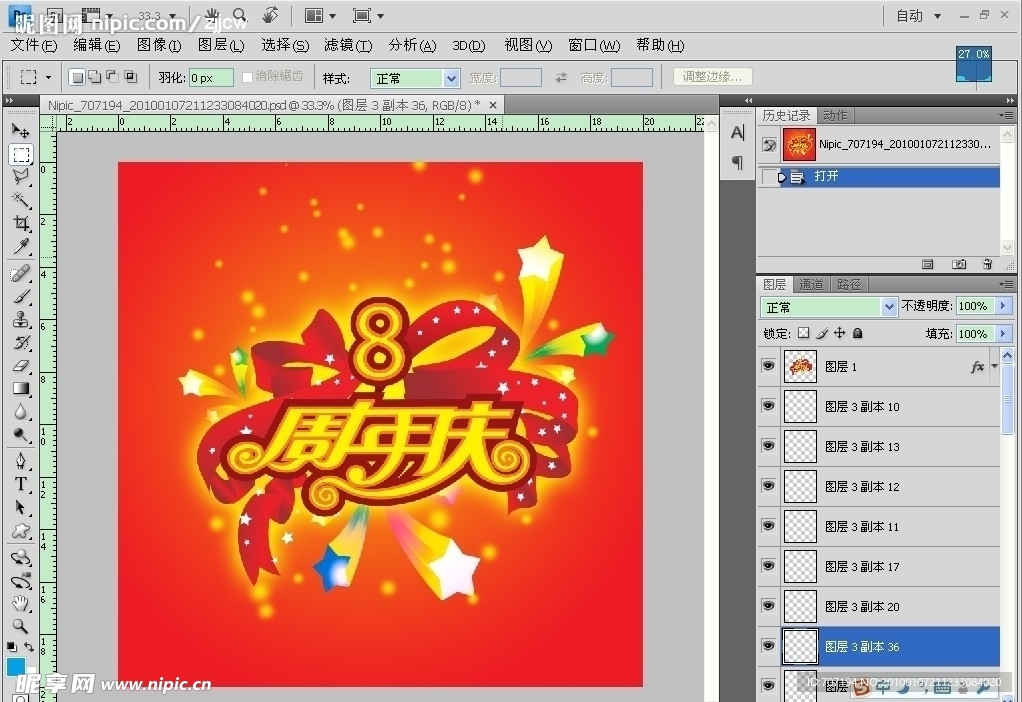Open the 自动 workspace dropdown
This screenshot has height=702, width=1022.
click(x=918, y=16)
